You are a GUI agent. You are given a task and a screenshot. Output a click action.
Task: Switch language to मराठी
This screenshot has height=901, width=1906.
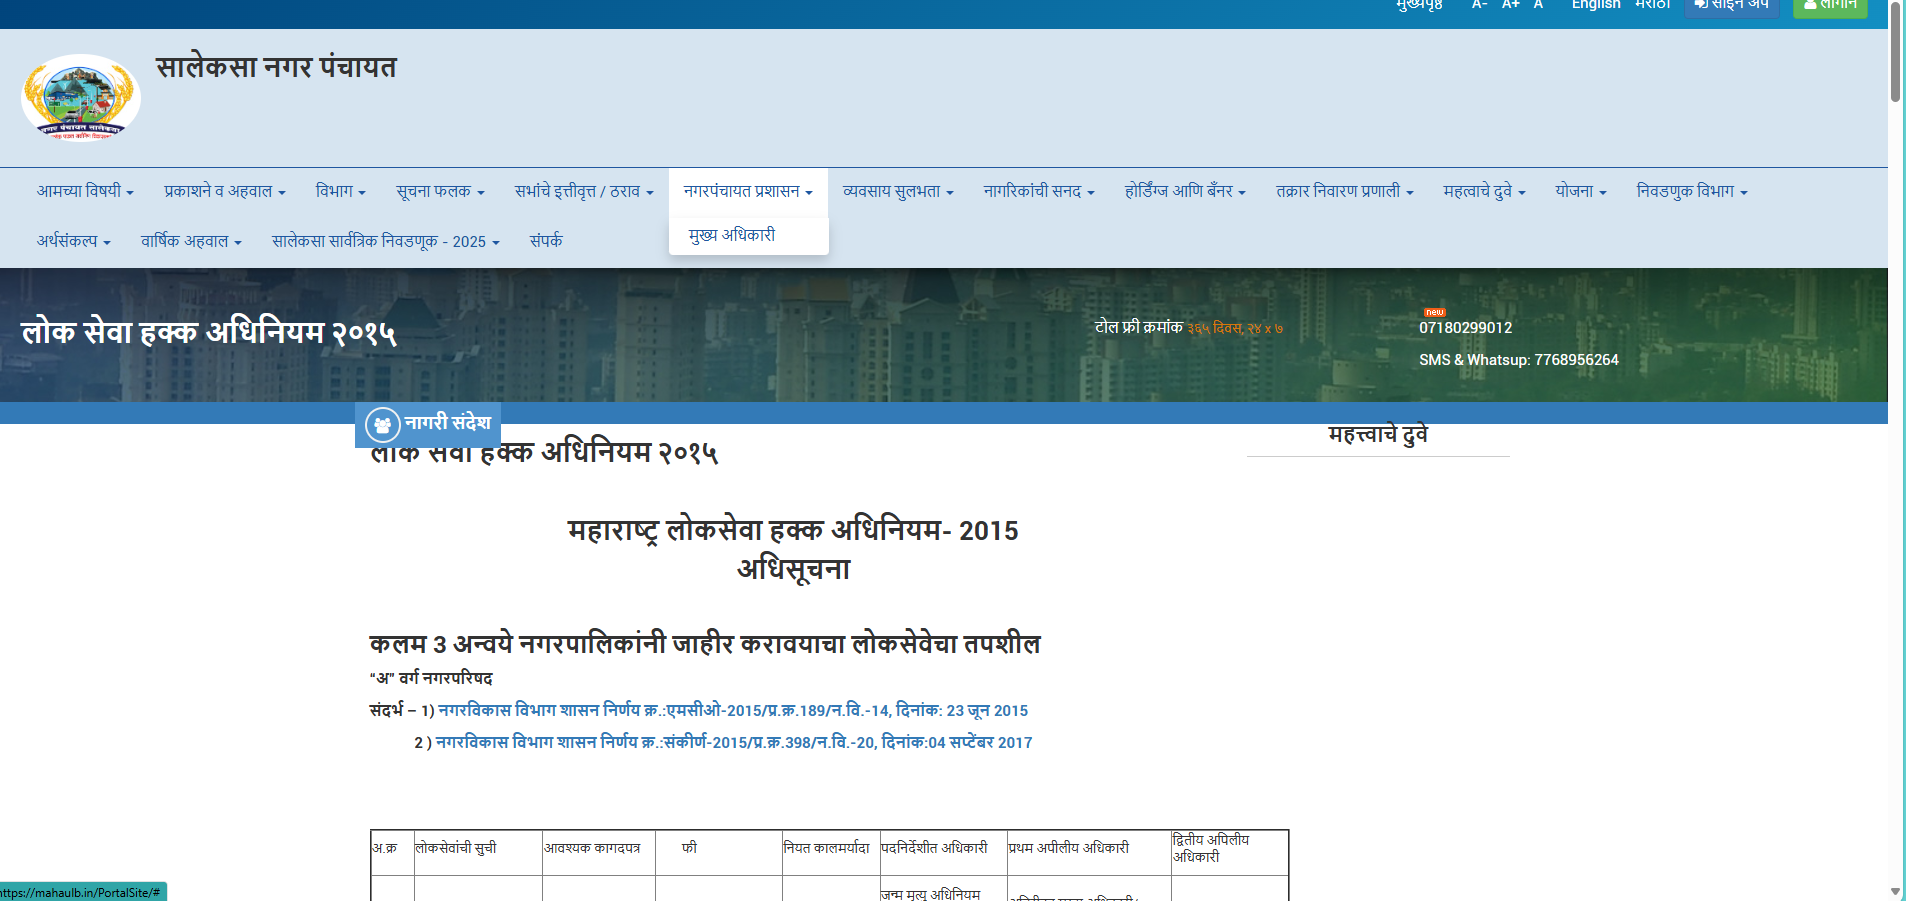[1652, 5]
